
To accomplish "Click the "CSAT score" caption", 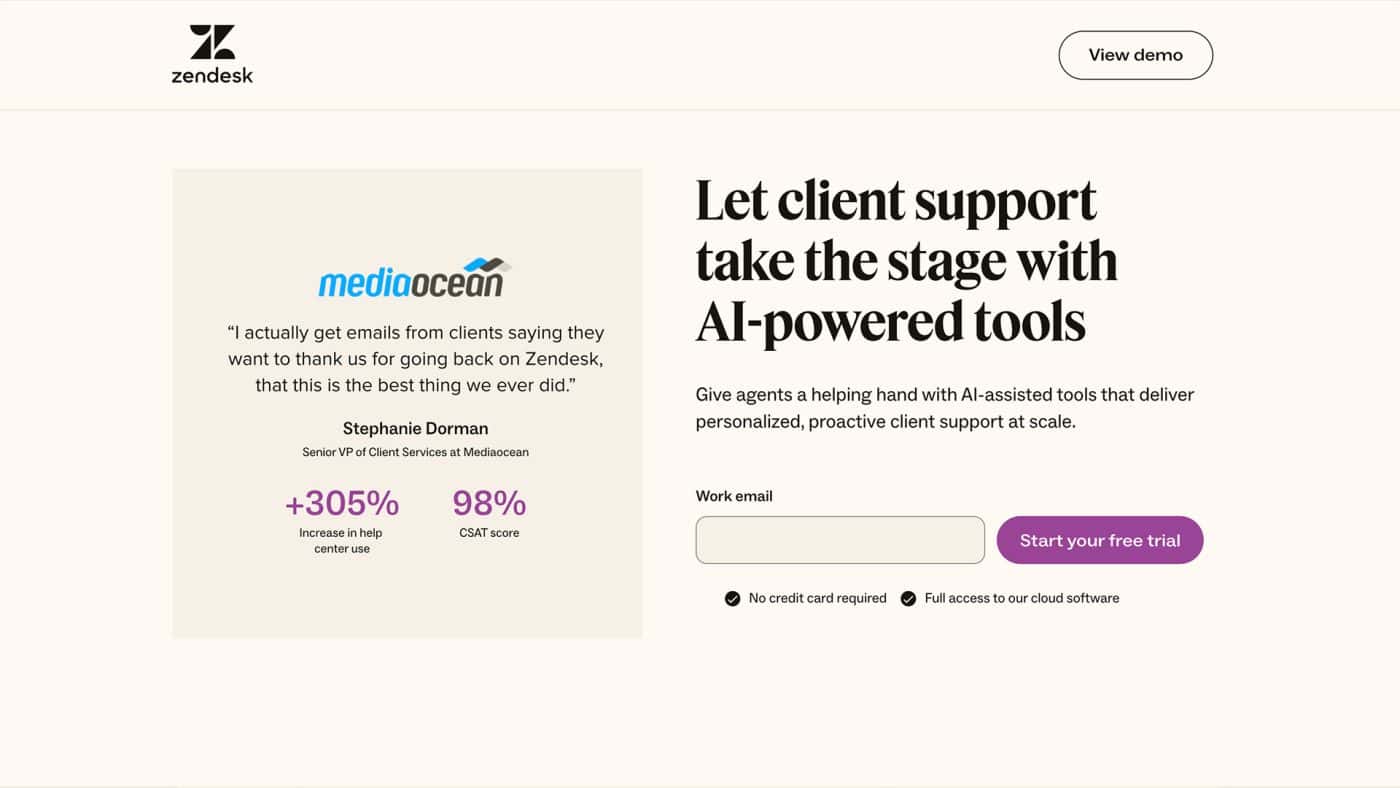I will (489, 533).
